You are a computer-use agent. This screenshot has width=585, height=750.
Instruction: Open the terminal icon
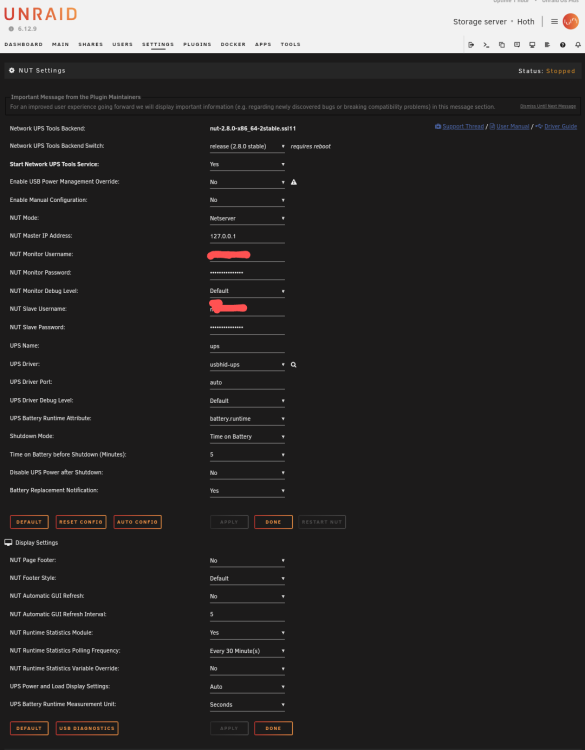click(x=486, y=45)
